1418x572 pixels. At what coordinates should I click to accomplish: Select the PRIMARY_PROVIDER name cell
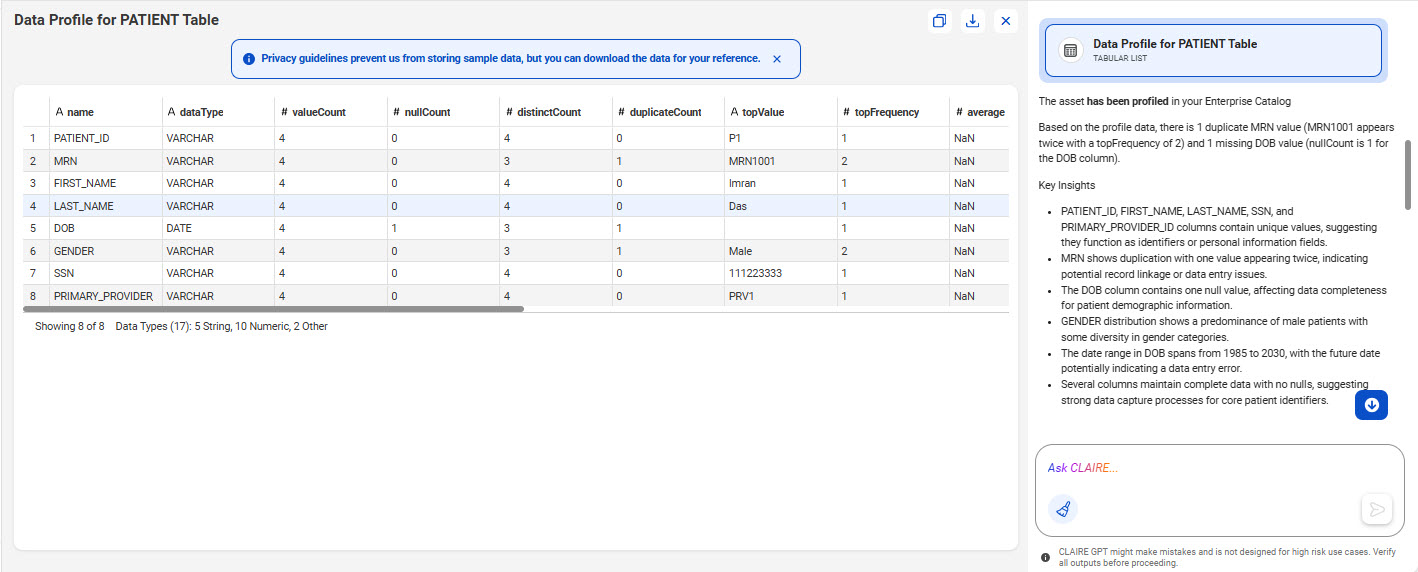[x=105, y=296]
